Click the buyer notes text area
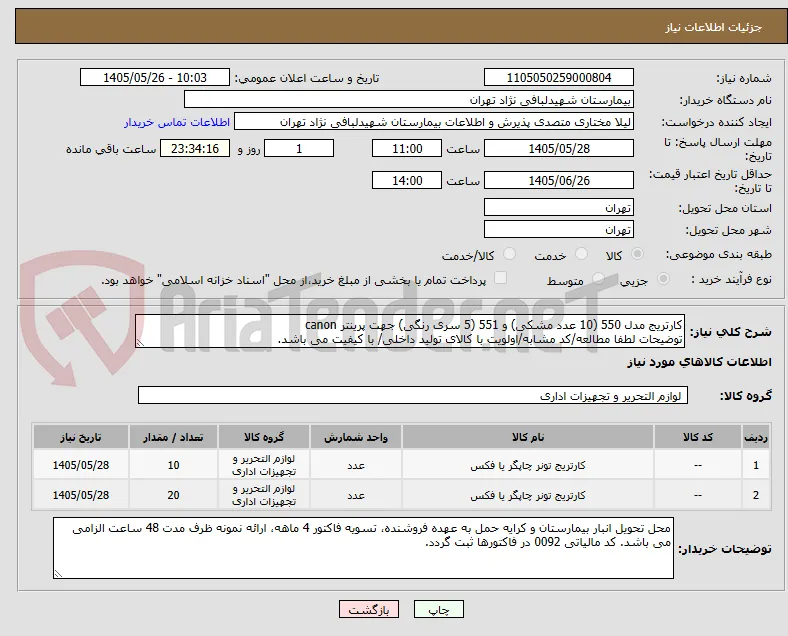 coord(363,548)
